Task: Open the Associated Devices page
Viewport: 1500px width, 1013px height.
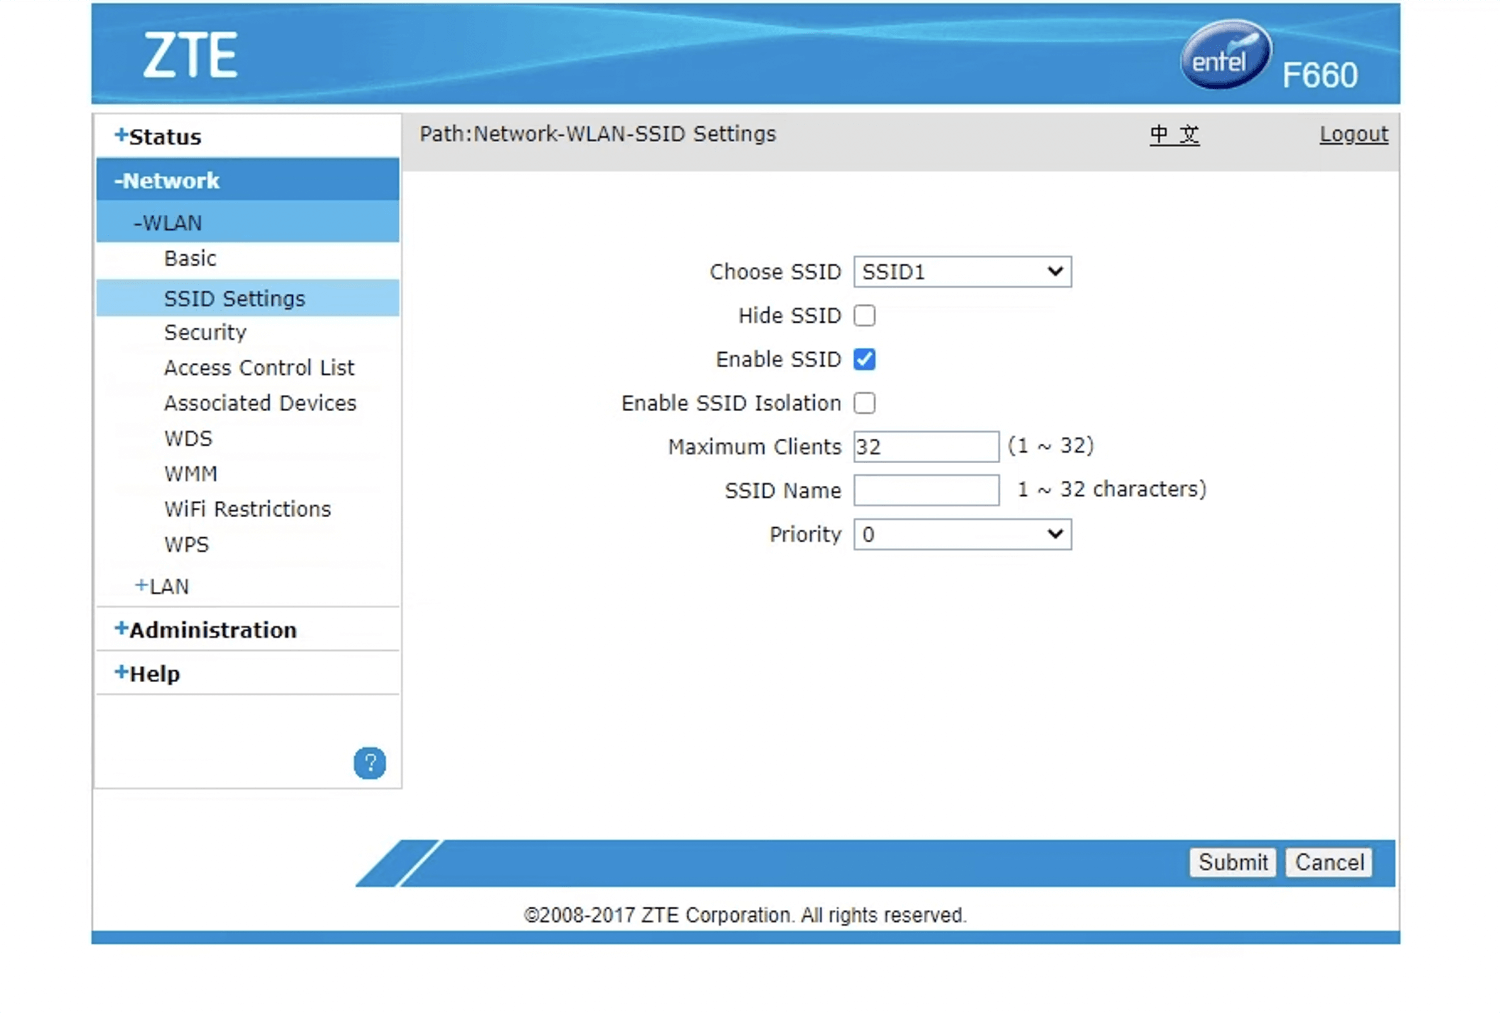Action: point(260,403)
